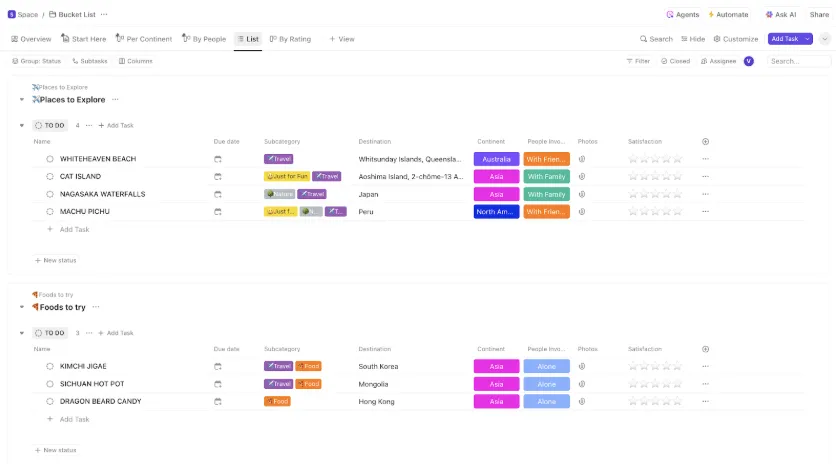Open Bucket List folder options ellipsis

tap(104, 14)
